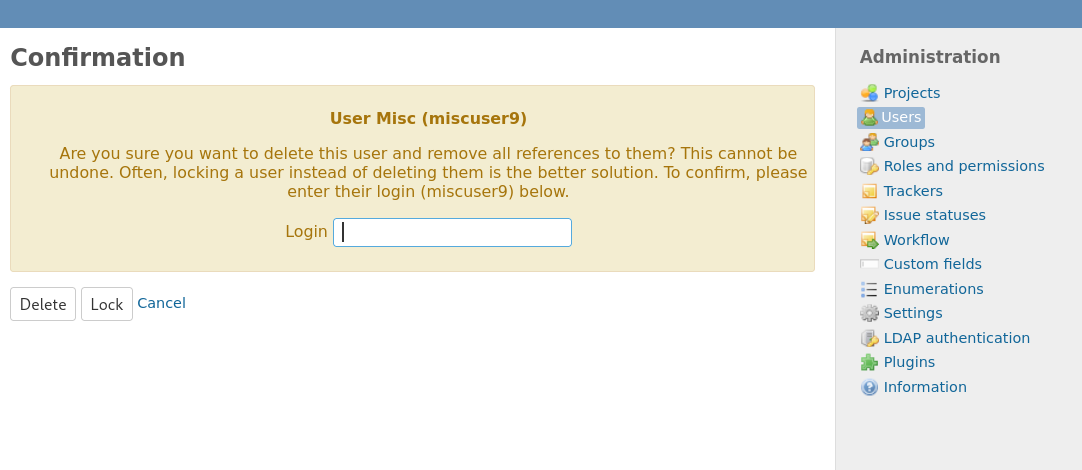Click the Issue statuses pencil icon
1082x470 pixels.
pyautogui.click(x=869, y=215)
